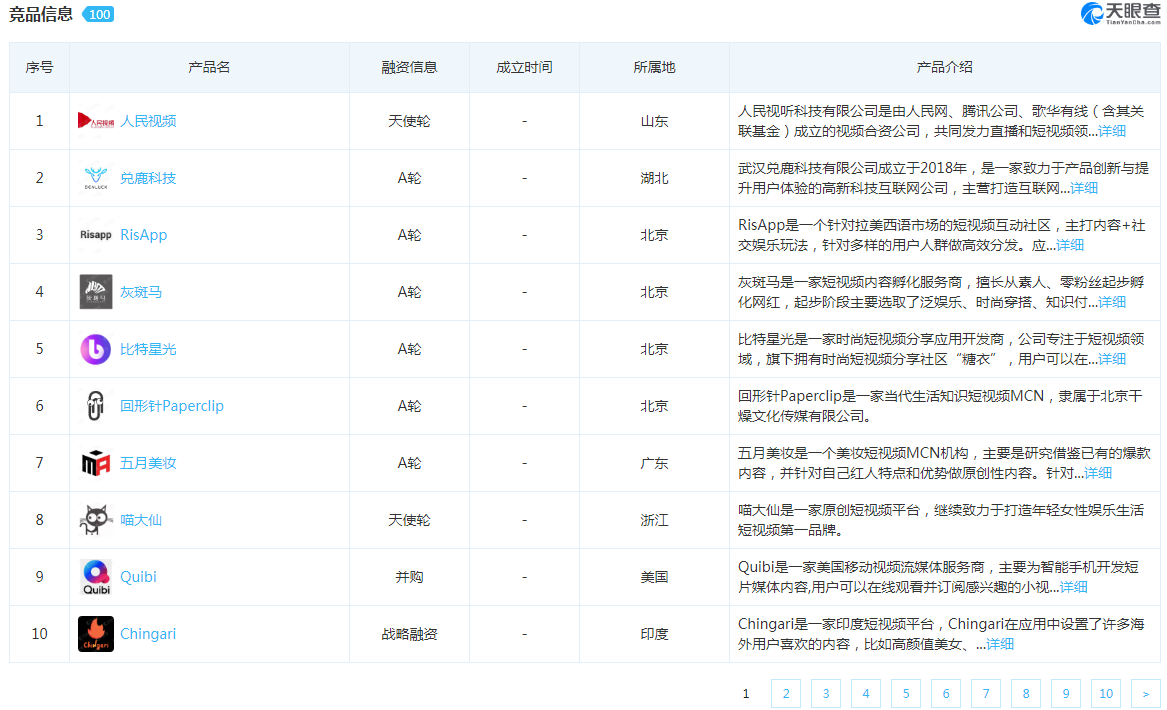Open the 喵大仙 product link

pyautogui.click(x=141, y=519)
